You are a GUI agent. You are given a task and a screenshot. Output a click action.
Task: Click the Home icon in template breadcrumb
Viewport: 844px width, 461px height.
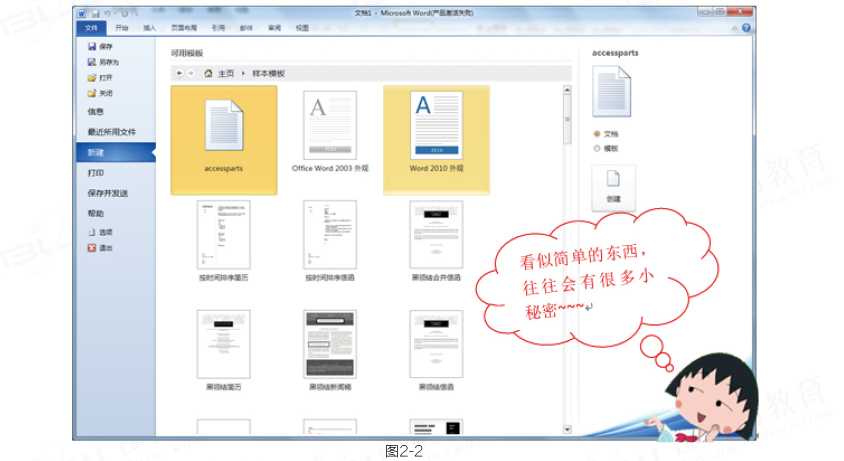coord(208,73)
